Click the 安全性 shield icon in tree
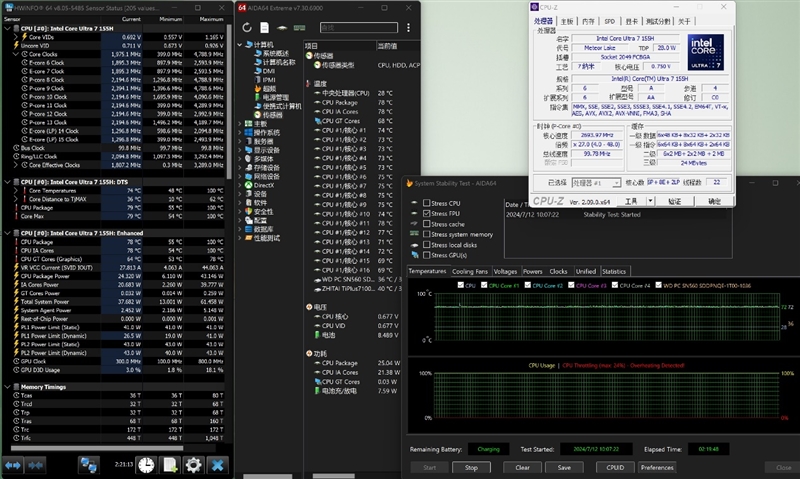The width and height of the screenshot is (800, 479). tap(248, 211)
